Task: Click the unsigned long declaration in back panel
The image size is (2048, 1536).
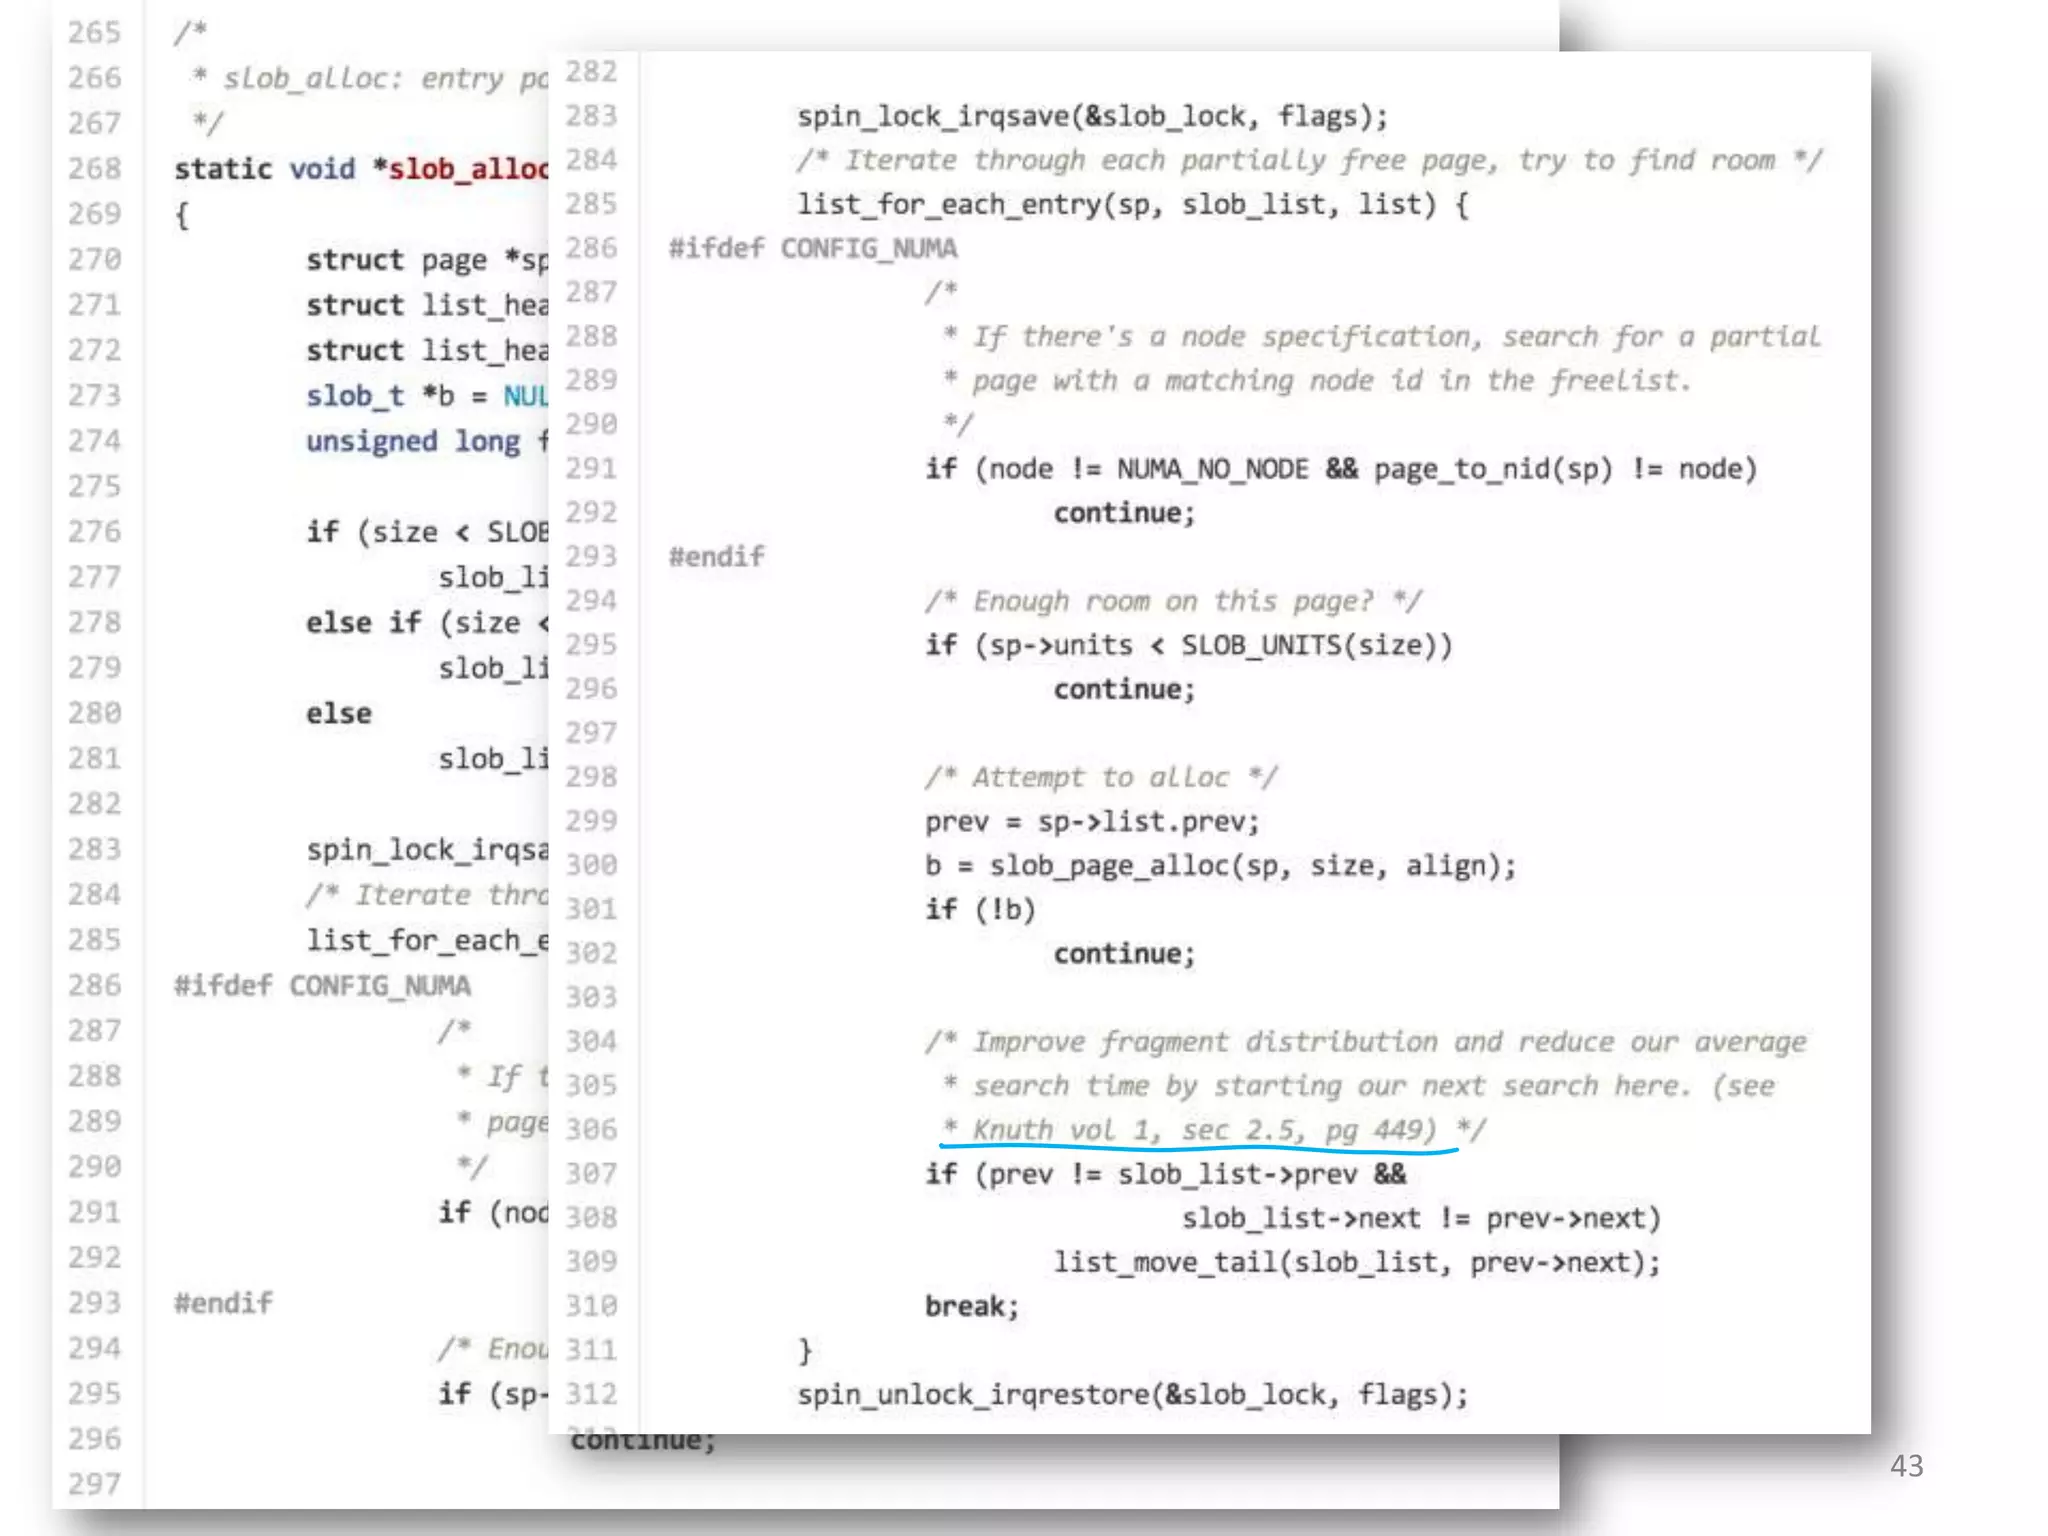Action: pos(412,441)
